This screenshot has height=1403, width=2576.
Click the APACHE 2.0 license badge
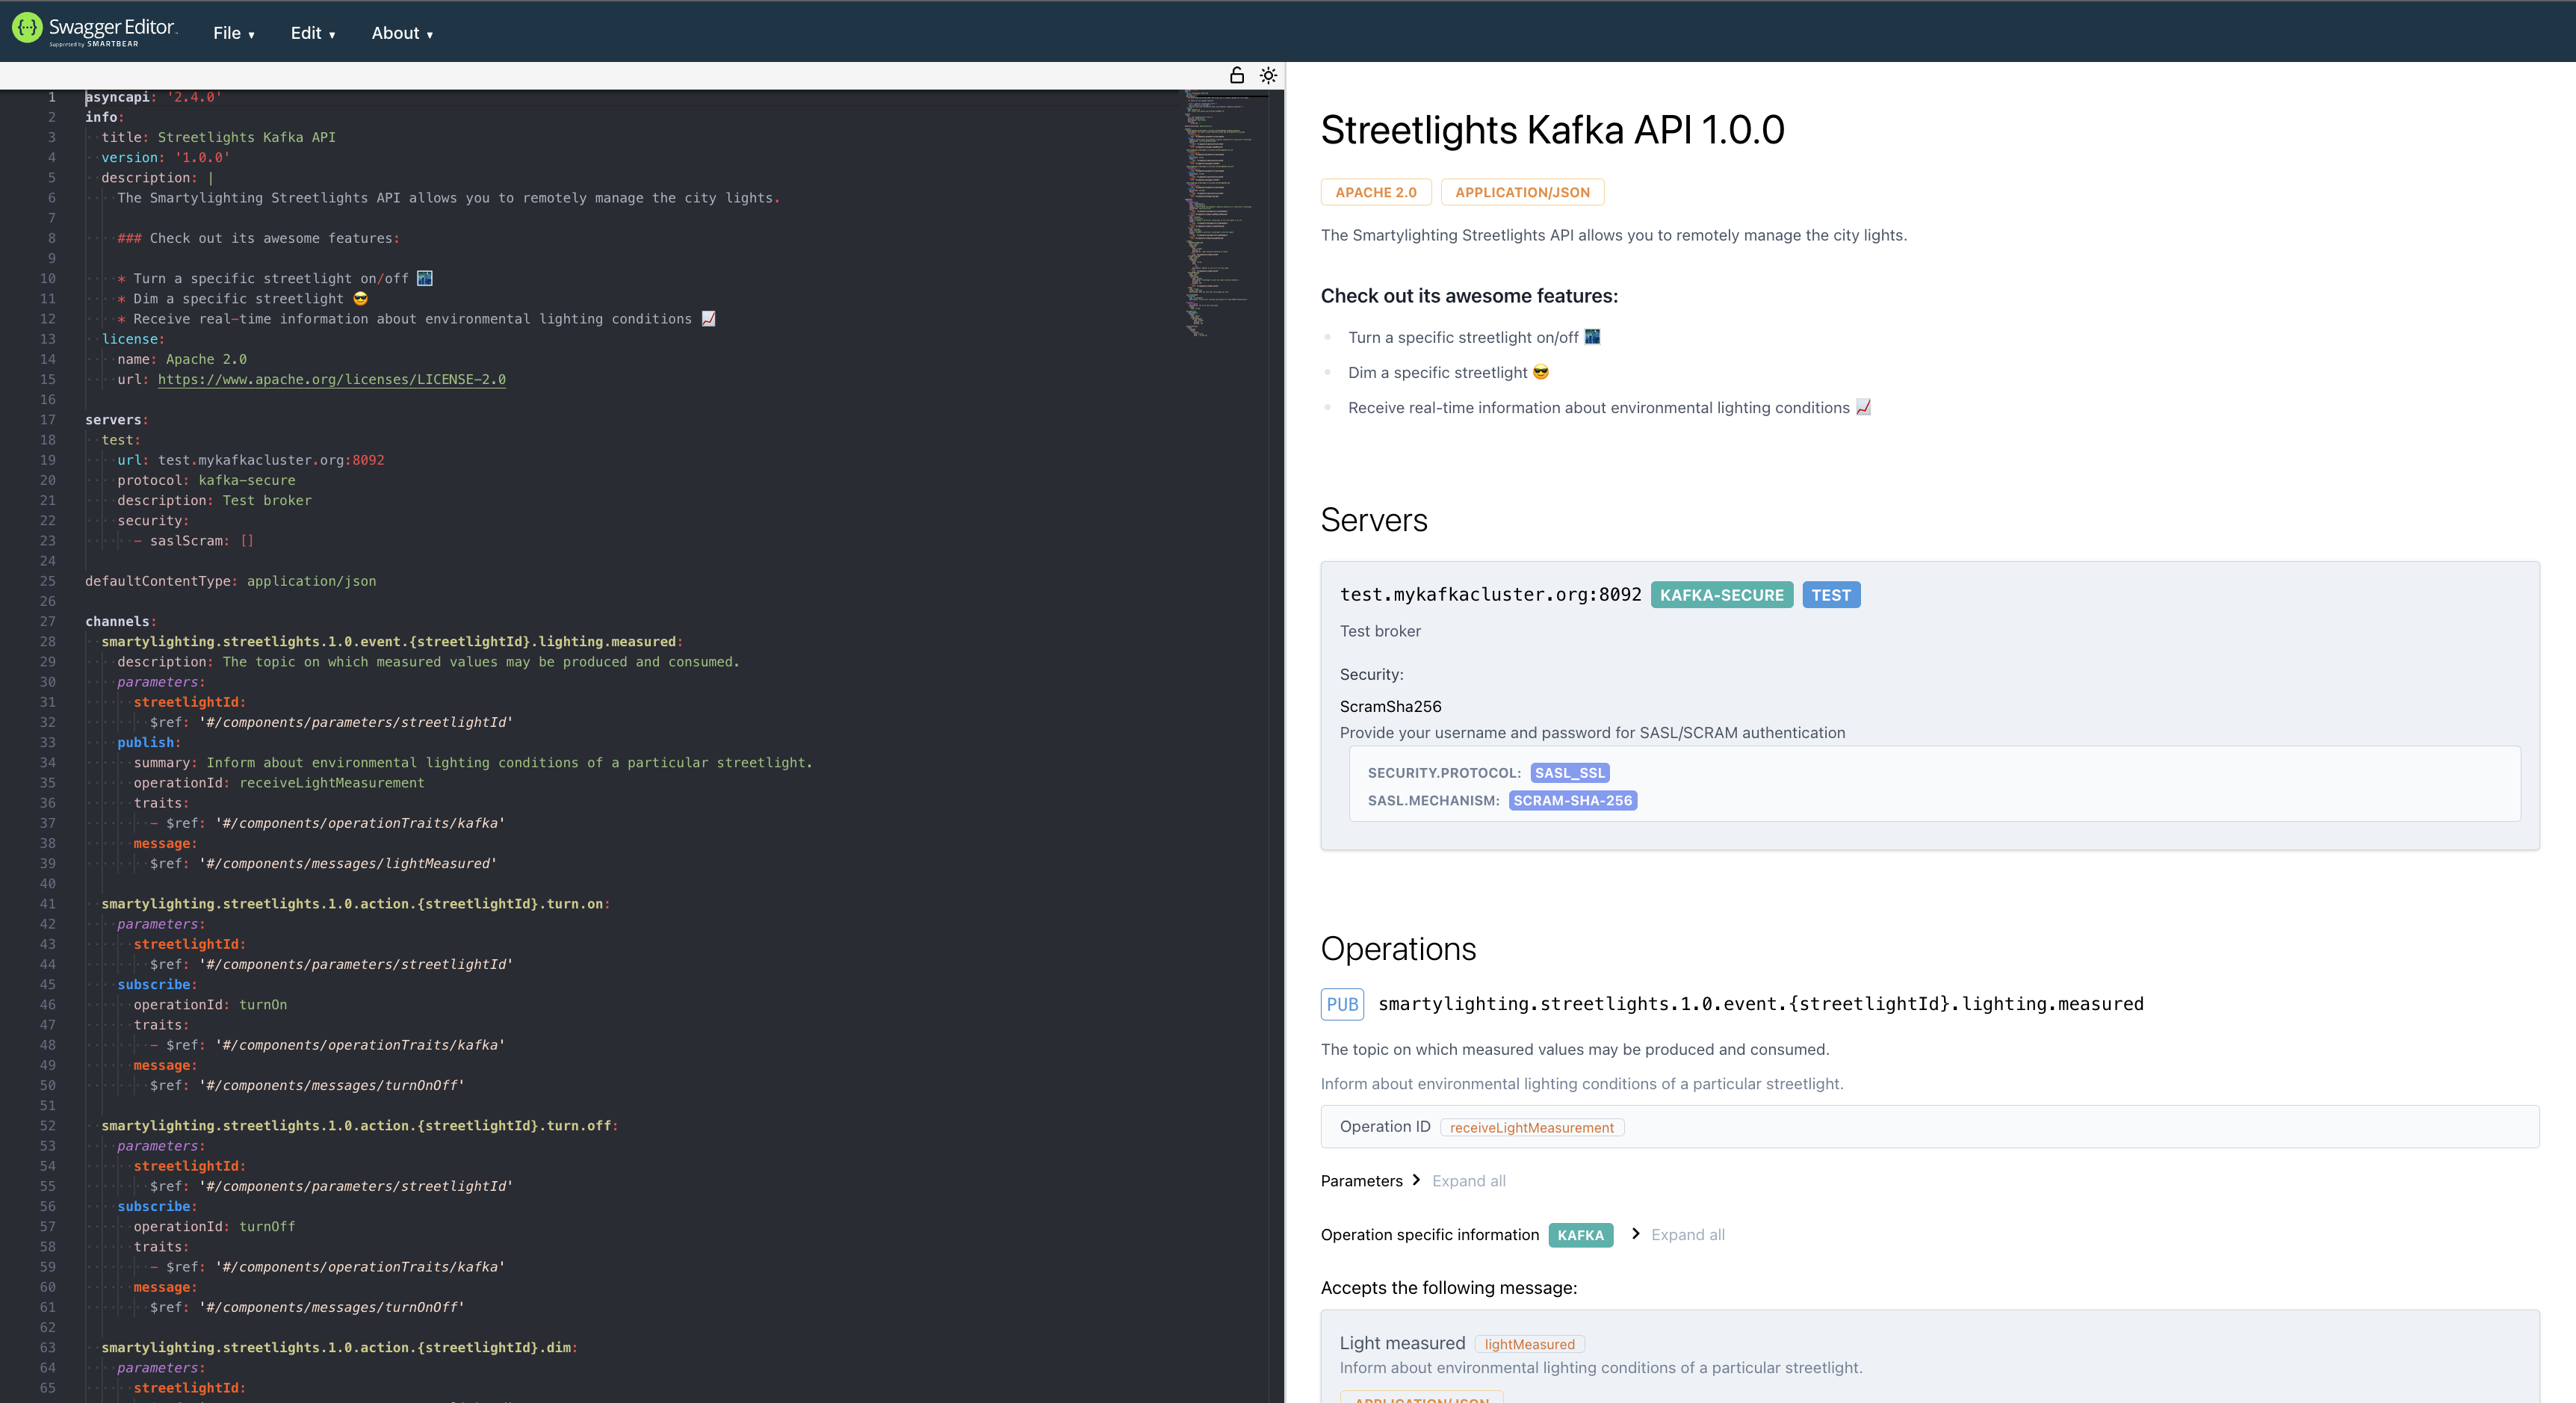click(1376, 192)
